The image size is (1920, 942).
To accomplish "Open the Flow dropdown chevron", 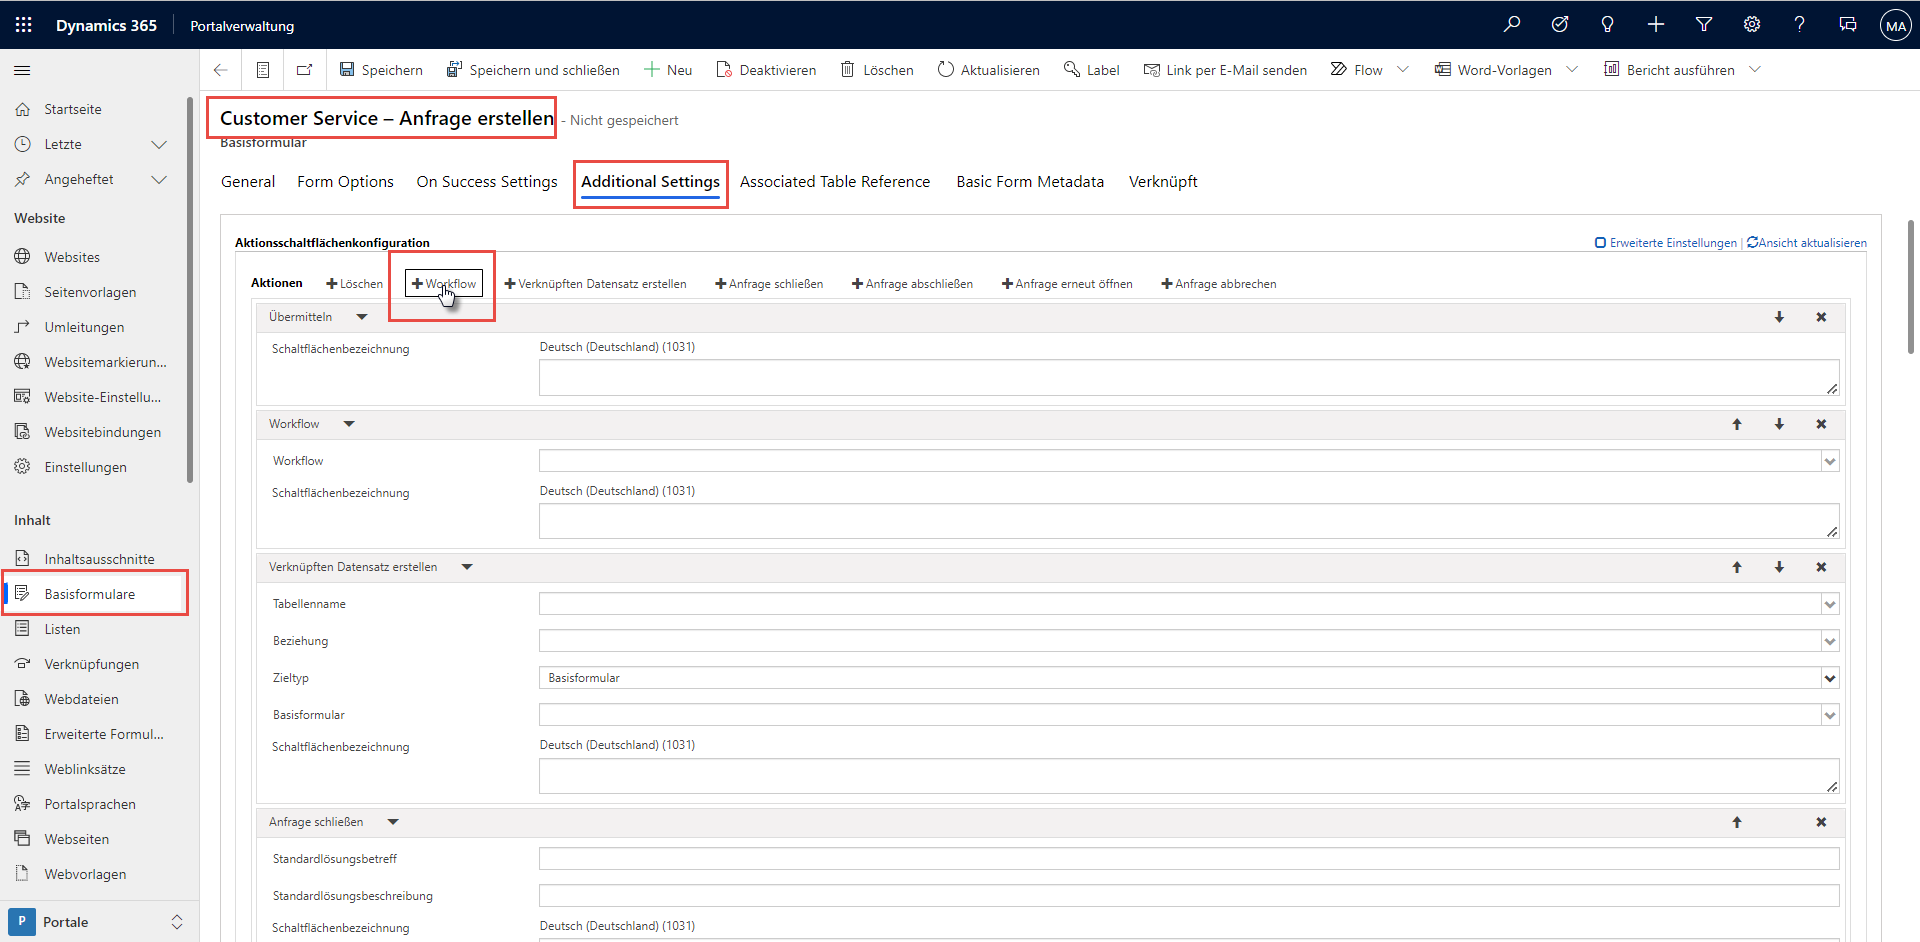I will tap(1403, 69).
